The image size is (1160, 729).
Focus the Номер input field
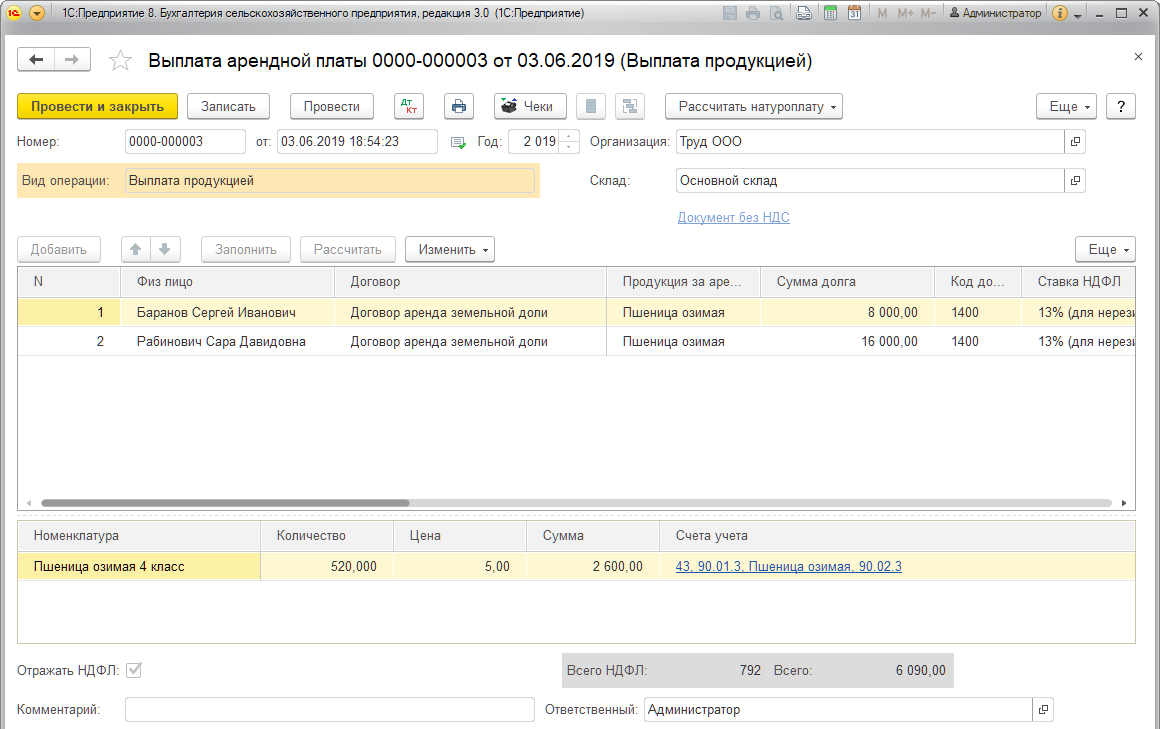pyautogui.click(x=185, y=141)
